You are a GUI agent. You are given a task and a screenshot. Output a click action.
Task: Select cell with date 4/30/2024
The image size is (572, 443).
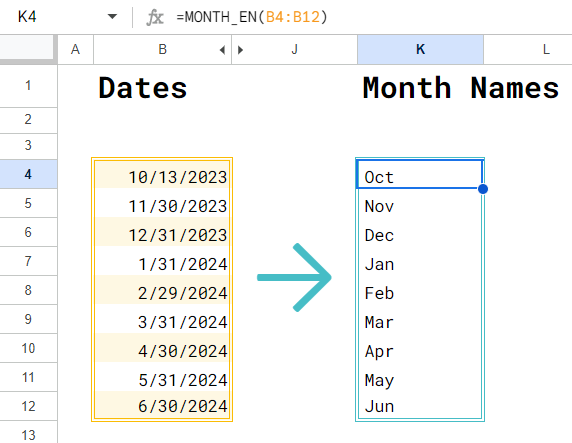tap(162, 348)
